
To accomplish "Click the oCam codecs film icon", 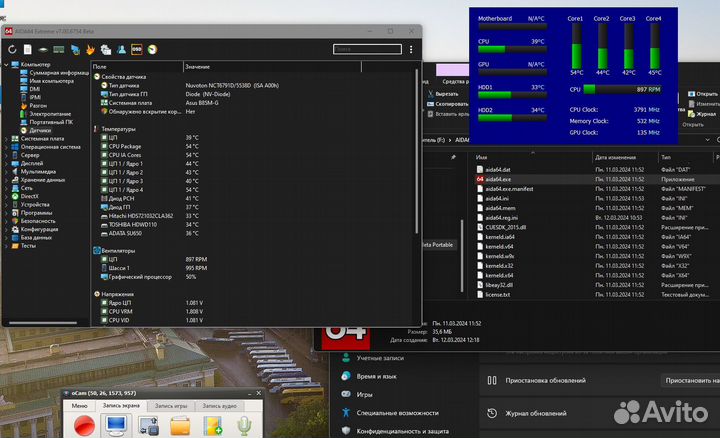I will 213,425.
